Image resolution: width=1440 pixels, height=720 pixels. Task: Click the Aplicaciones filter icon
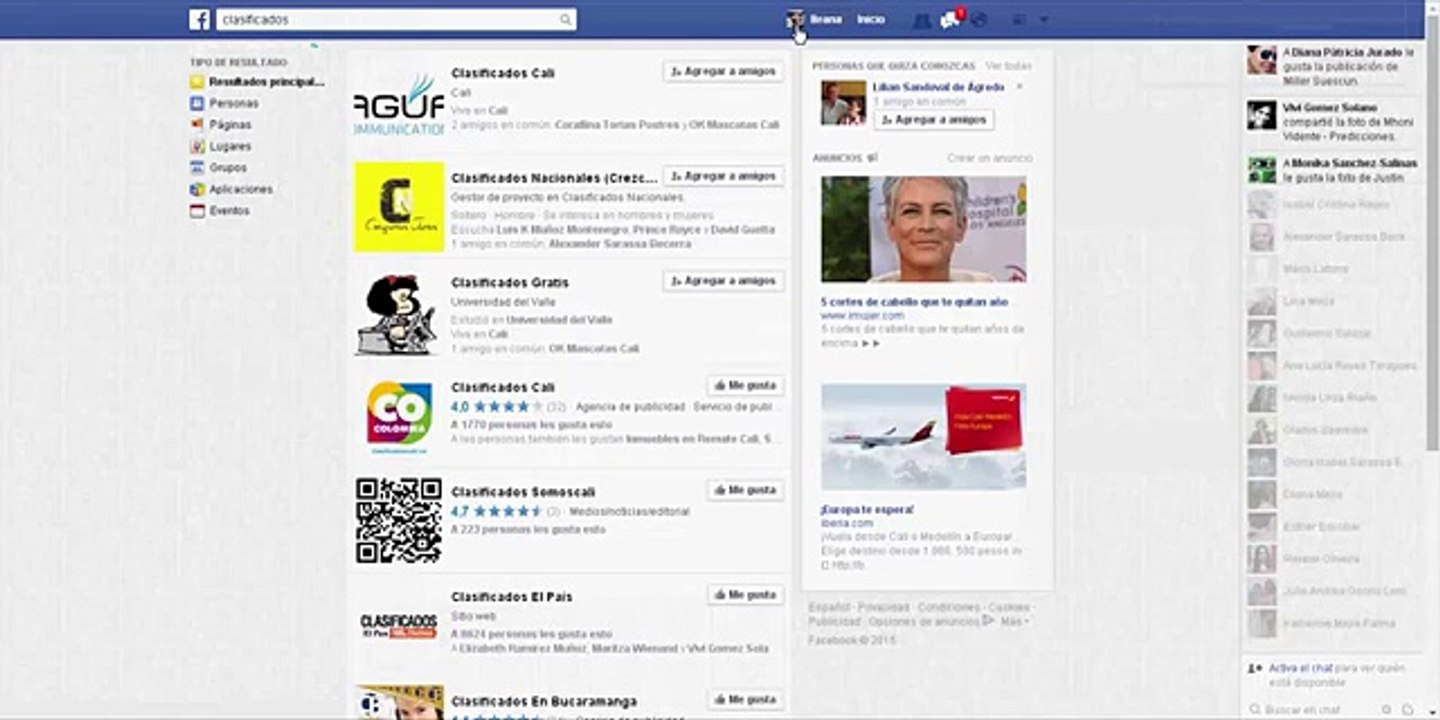pyautogui.click(x=197, y=189)
